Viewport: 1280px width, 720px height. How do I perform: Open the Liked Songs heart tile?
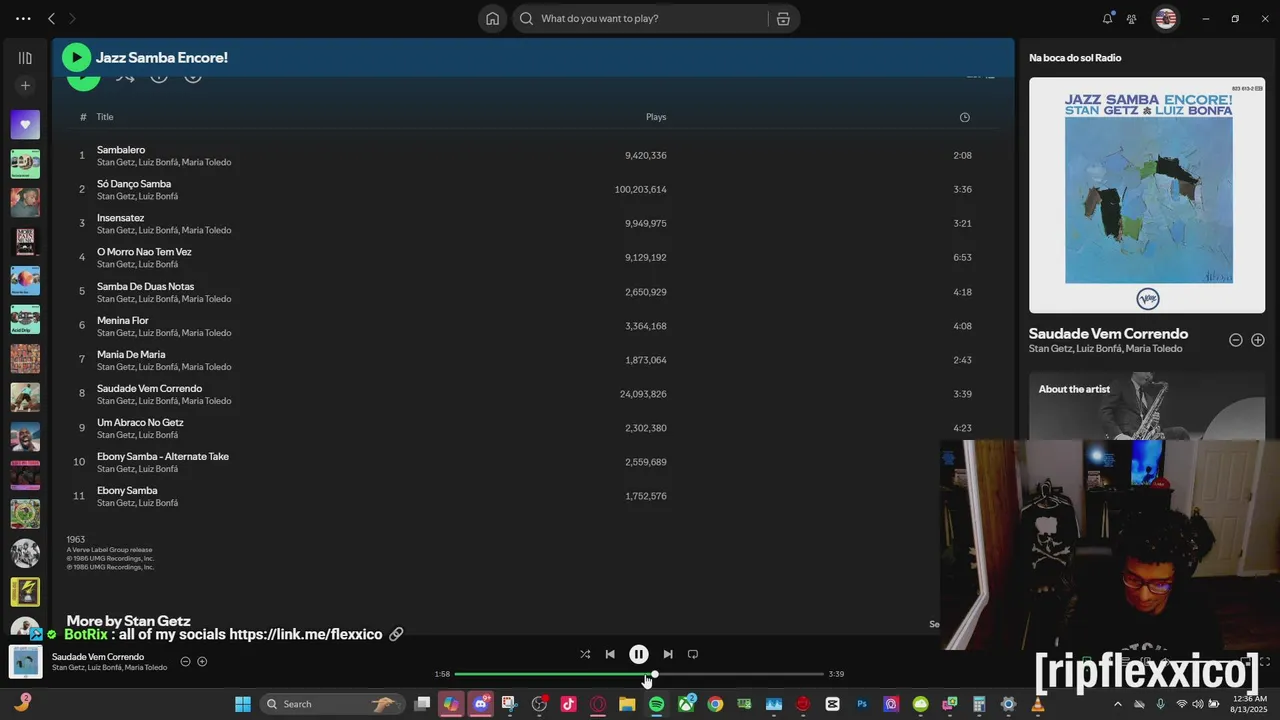[25, 125]
